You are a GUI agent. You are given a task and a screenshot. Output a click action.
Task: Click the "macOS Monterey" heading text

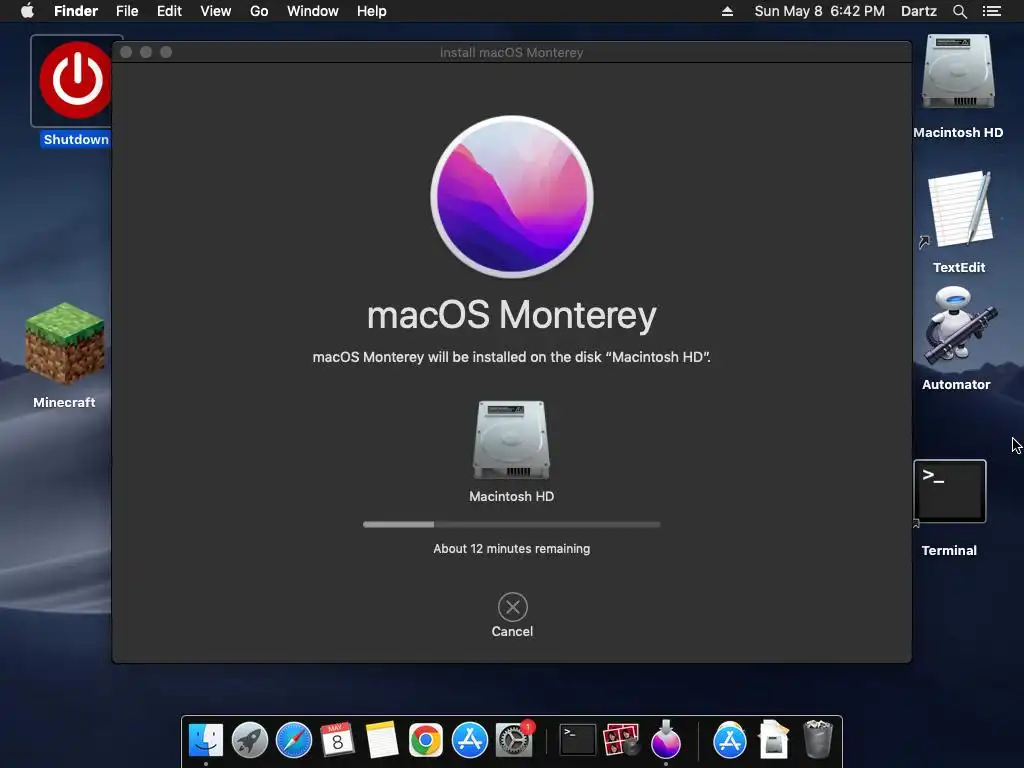[511, 315]
